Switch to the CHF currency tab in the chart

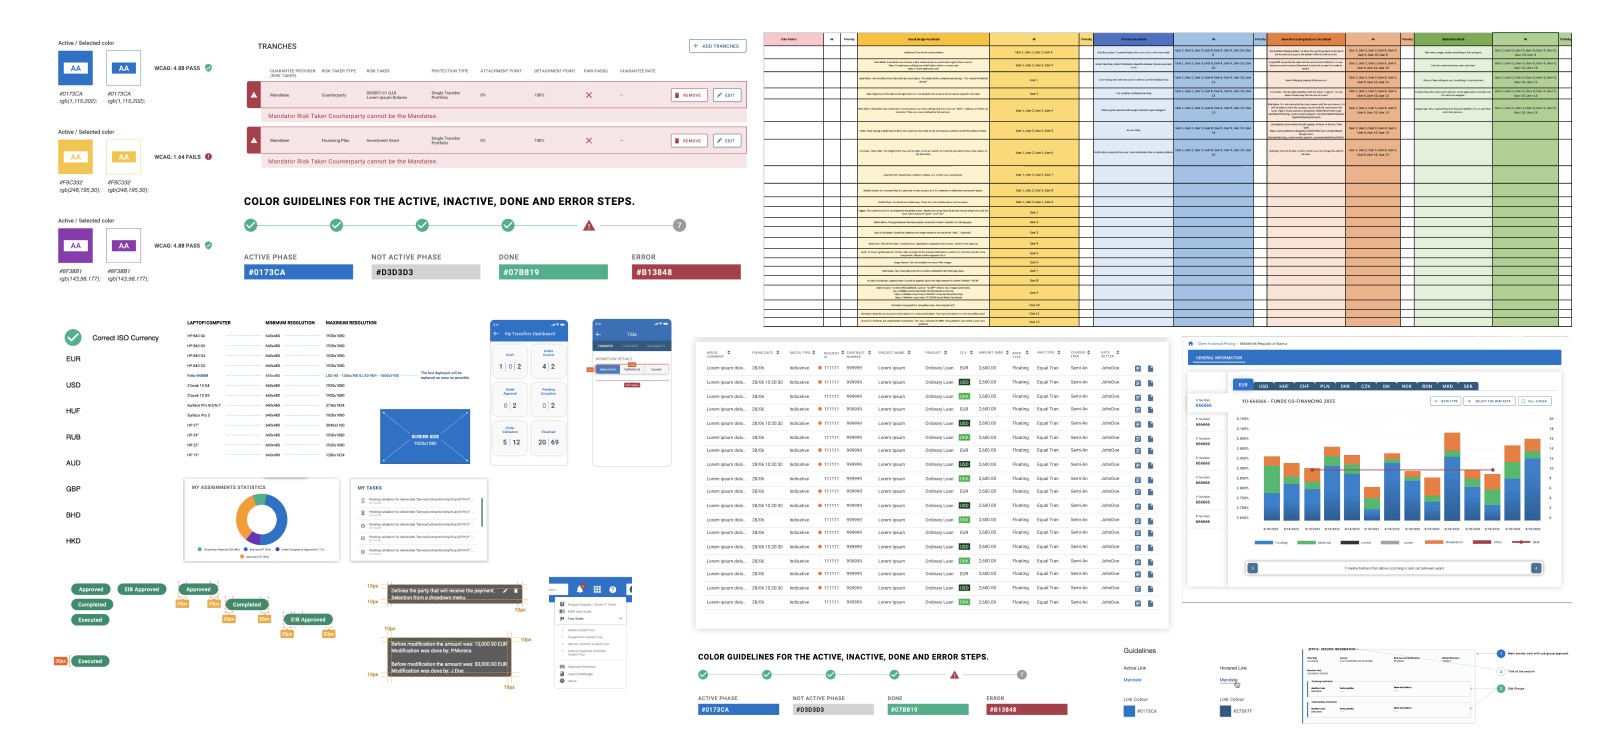click(x=1304, y=385)
